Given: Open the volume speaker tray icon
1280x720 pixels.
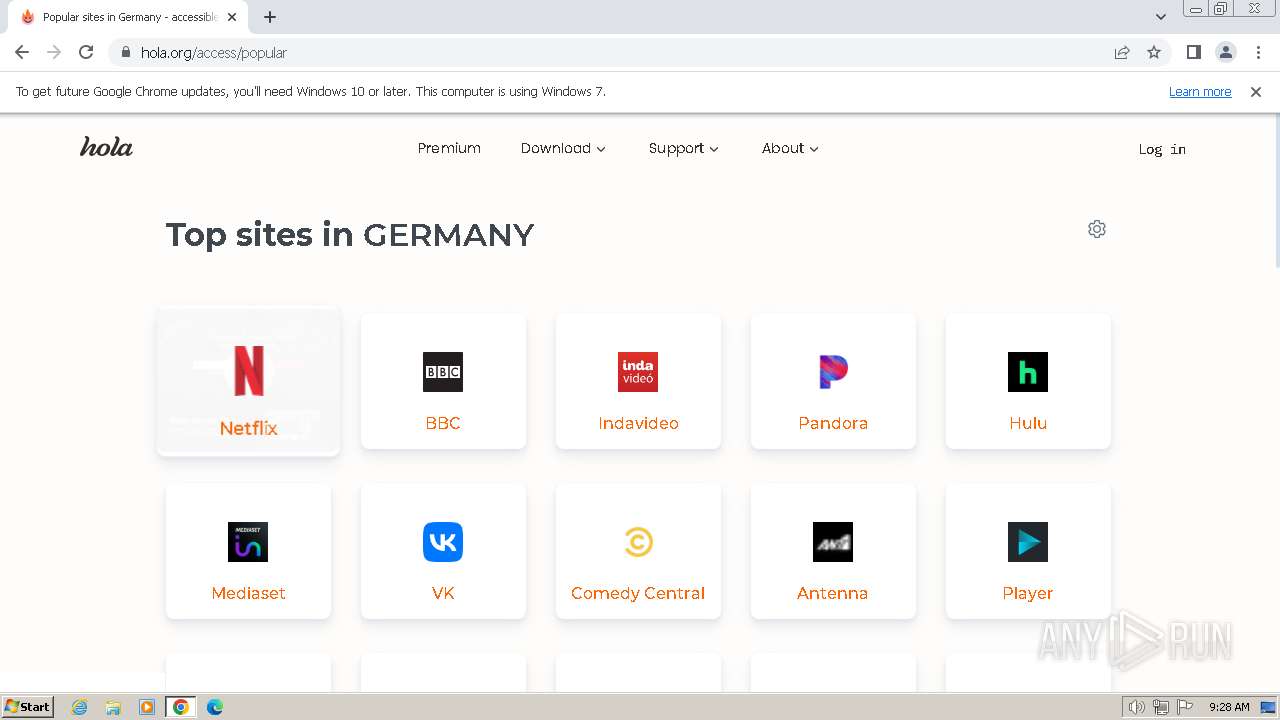Looking at the screenshot, I should [x=1137, y=707].
